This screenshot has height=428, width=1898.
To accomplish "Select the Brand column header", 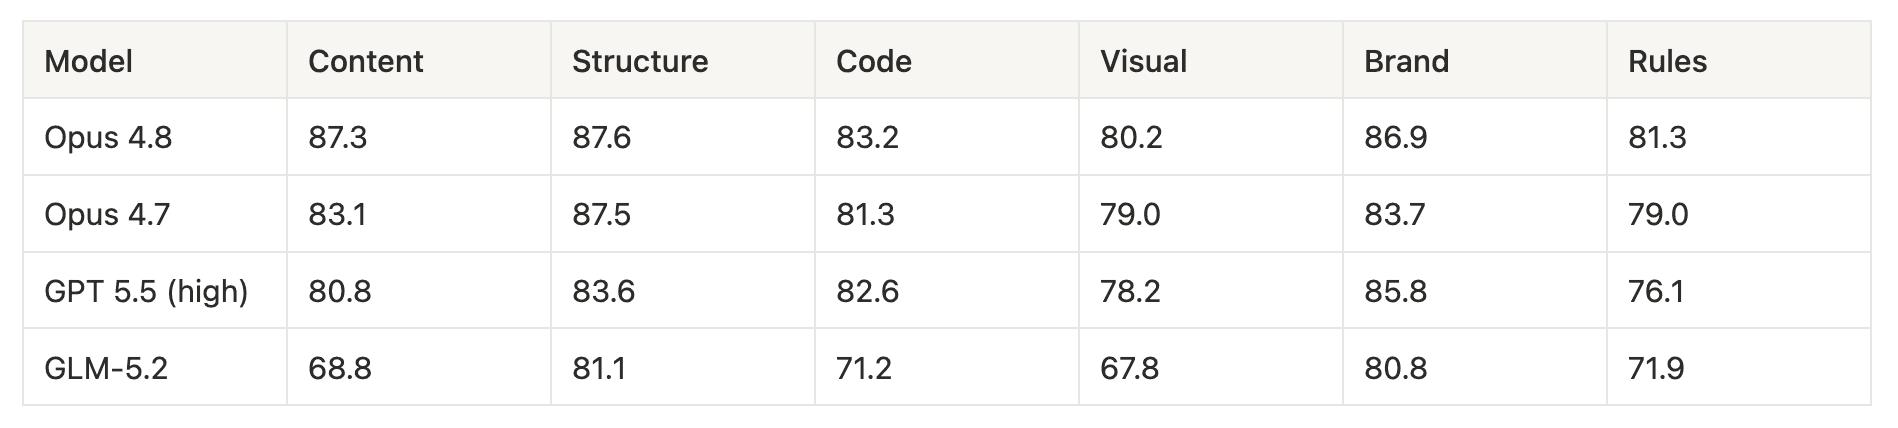I will click(1407, 62).
